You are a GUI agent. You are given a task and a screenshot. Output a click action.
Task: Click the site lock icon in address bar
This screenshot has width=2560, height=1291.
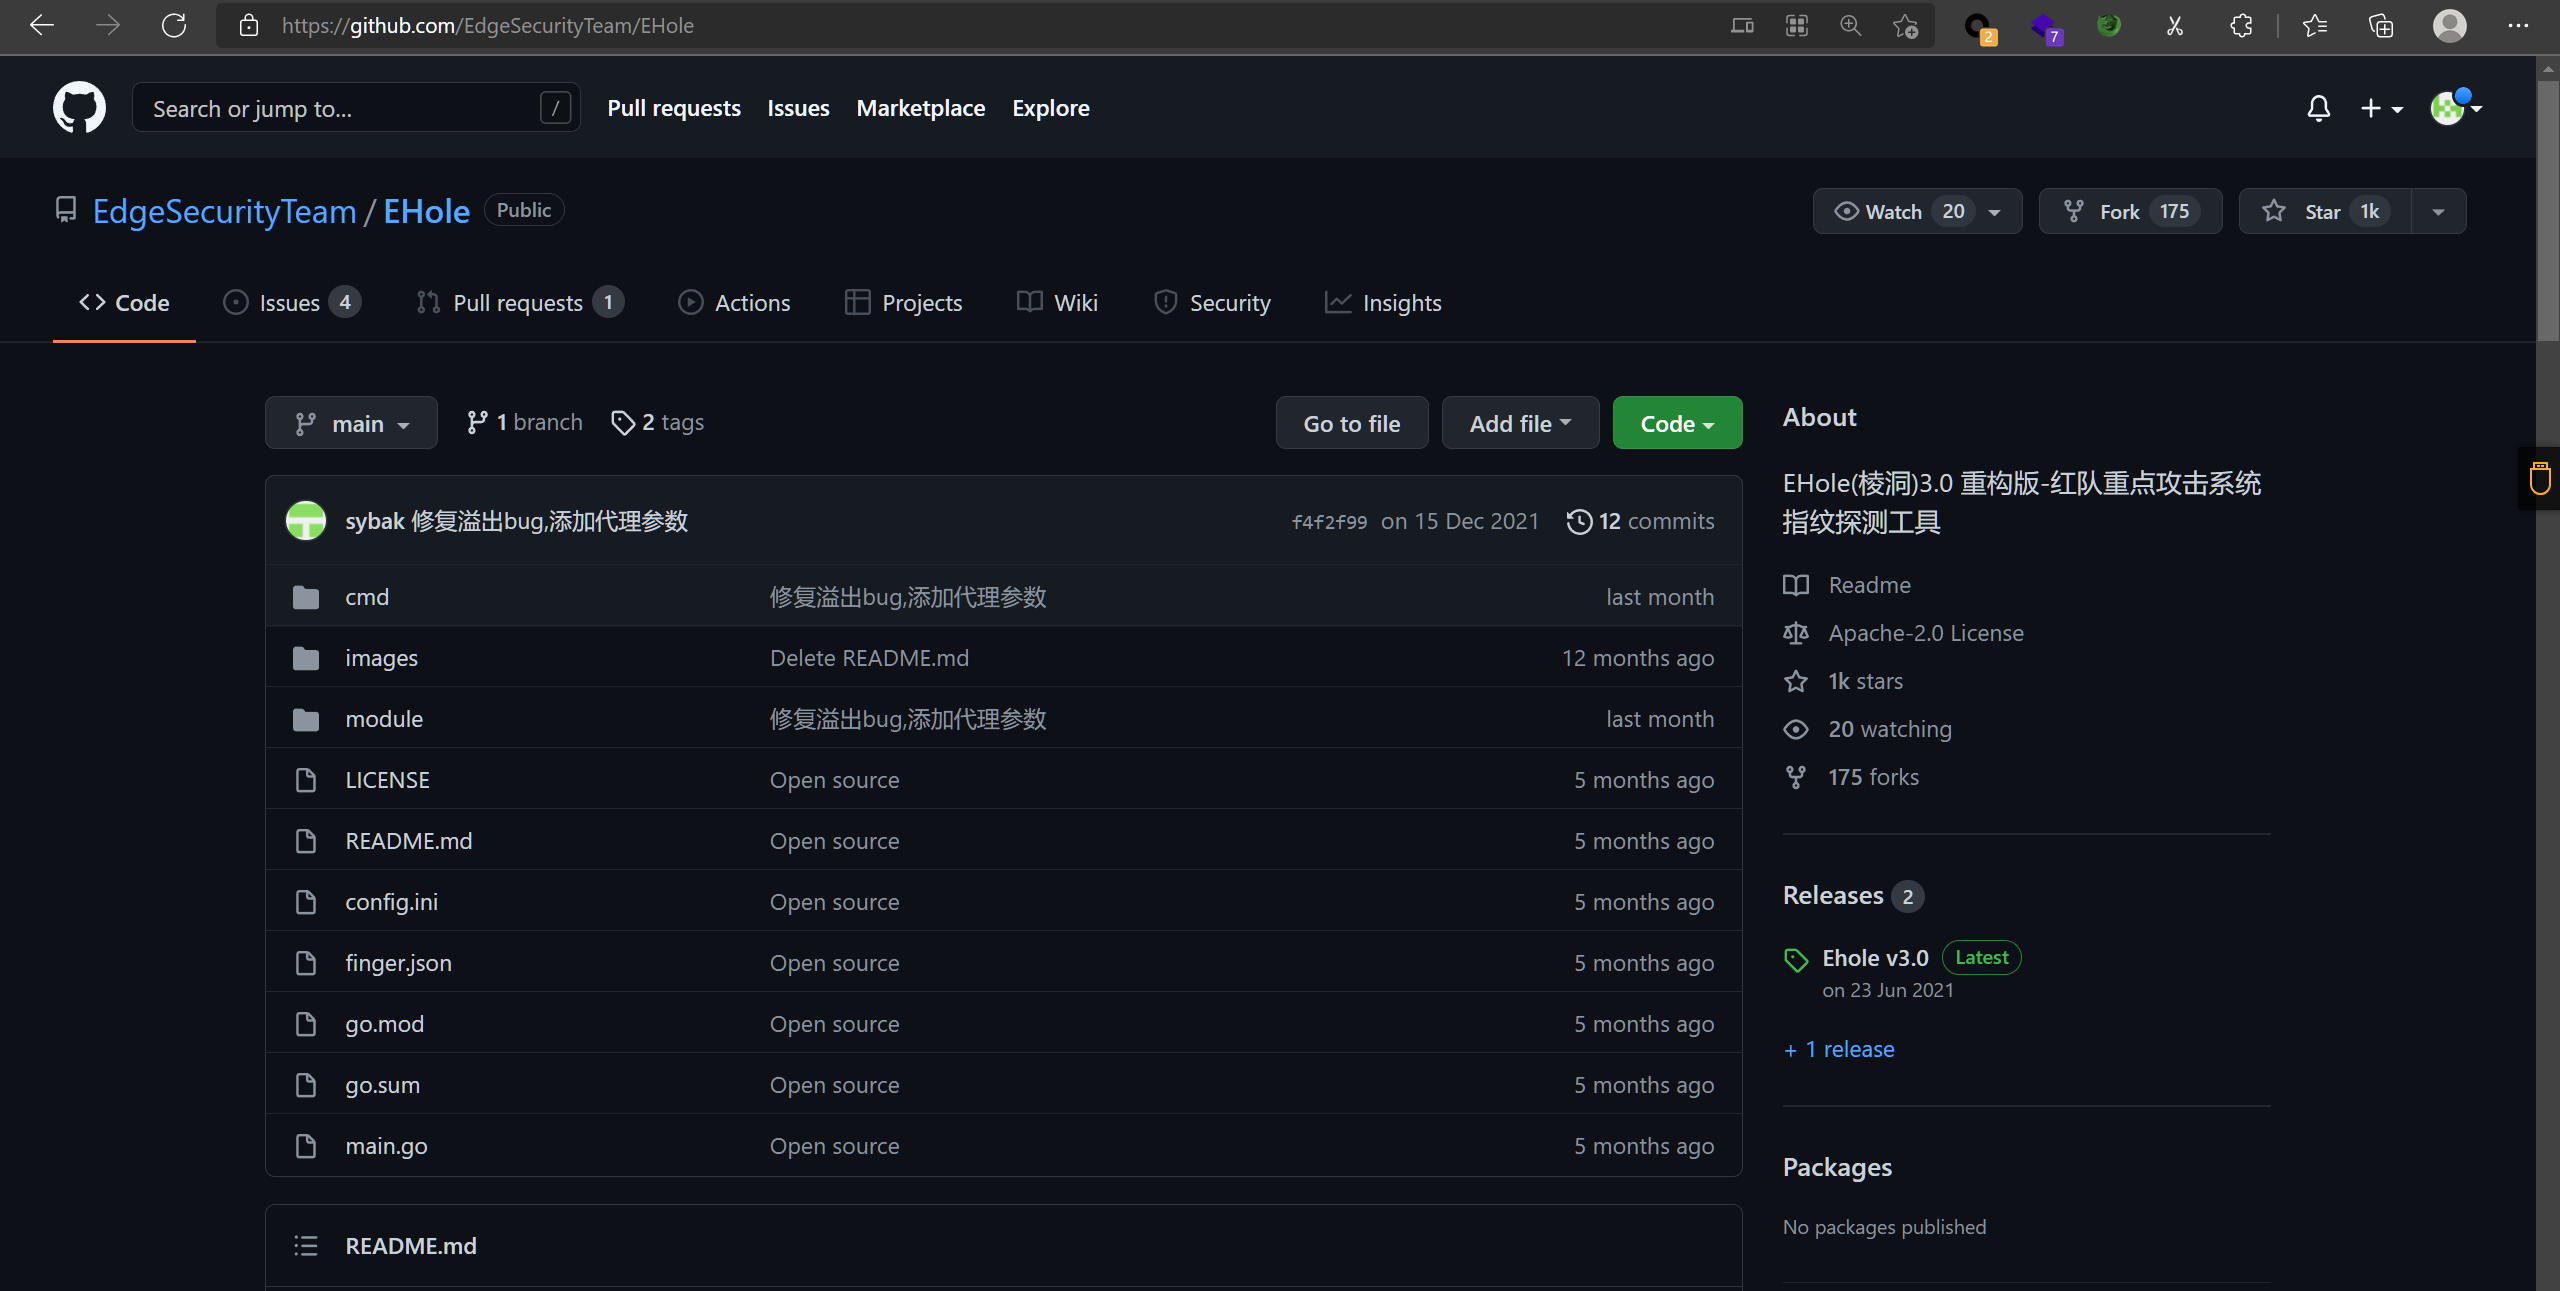tap(249, 26)
